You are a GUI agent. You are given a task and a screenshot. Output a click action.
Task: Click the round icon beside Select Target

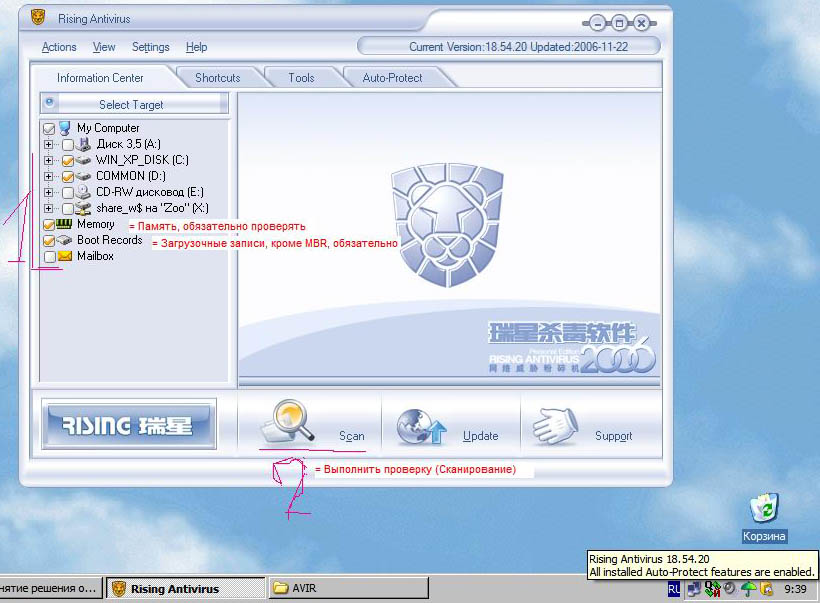pos(50,103)
